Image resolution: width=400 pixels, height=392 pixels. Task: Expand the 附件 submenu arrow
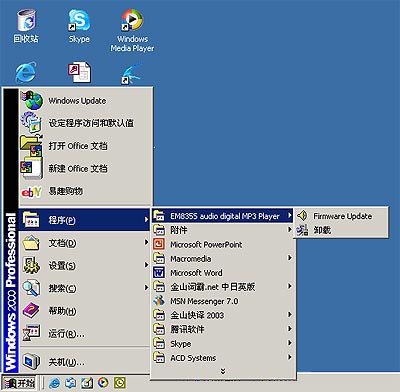click(x=290, y=229)
